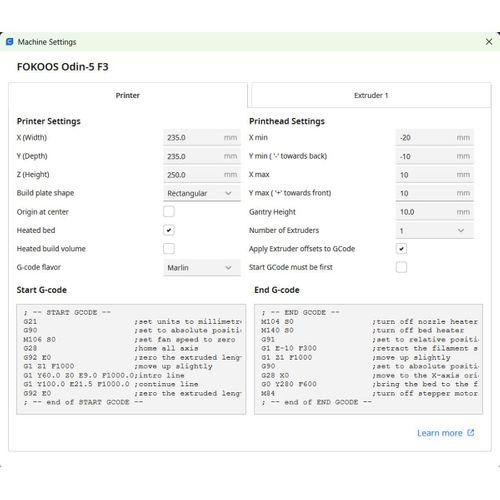Viewport: 500px width, 500px height.
Task: Click inside the Start G-code text area
Action: (x=131, y=359)
